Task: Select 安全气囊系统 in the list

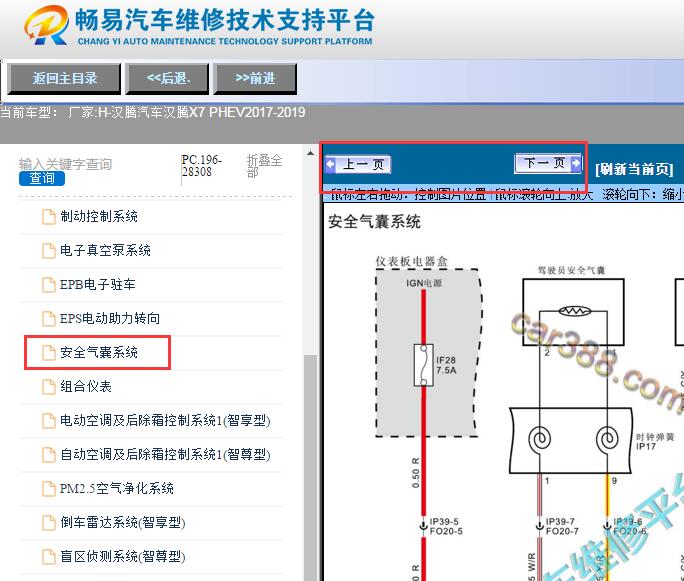Action: pos(99,352)
